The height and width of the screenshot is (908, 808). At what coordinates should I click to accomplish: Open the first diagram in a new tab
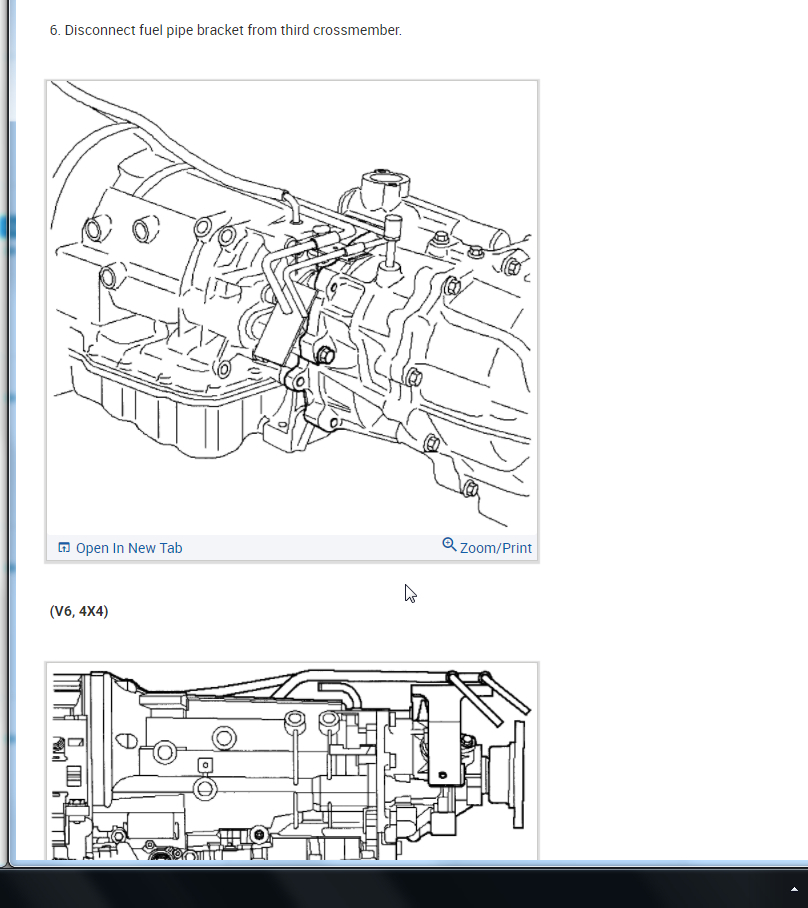pos(129,548)
